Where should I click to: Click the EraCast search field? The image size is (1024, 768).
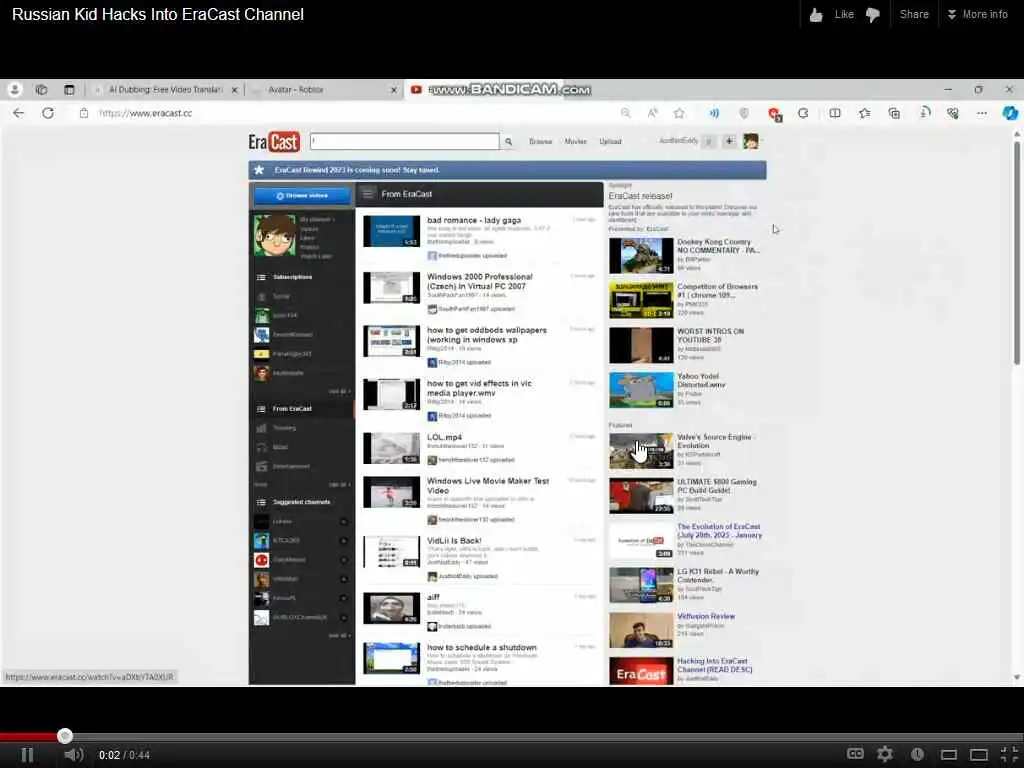(405, 141)
